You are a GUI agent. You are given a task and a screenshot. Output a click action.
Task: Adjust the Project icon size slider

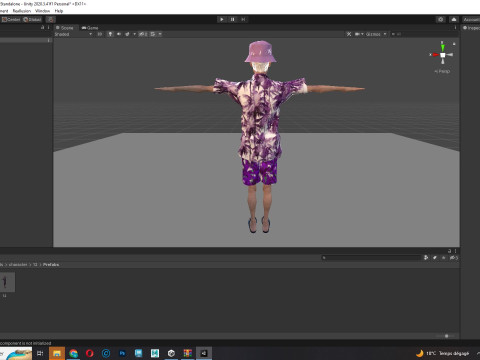tap(445, 336)
